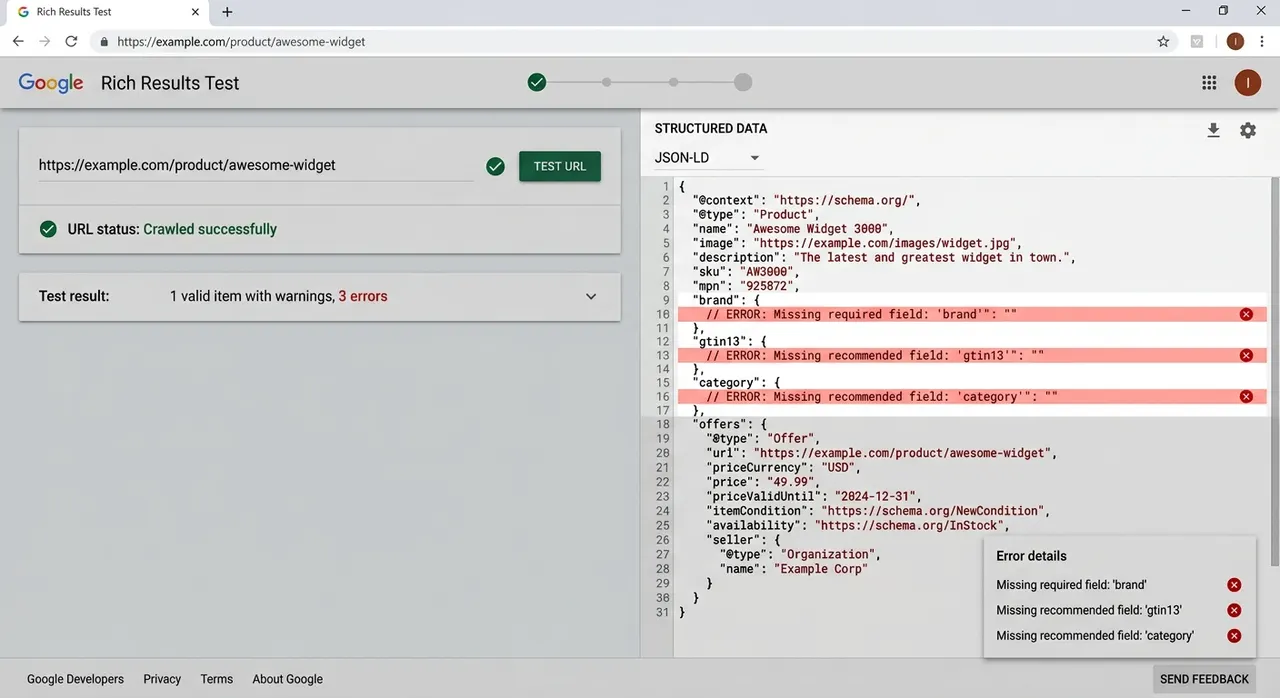Click the error icon on the category line
Screen dimensions: 1280x698
tap(1246, 396)
